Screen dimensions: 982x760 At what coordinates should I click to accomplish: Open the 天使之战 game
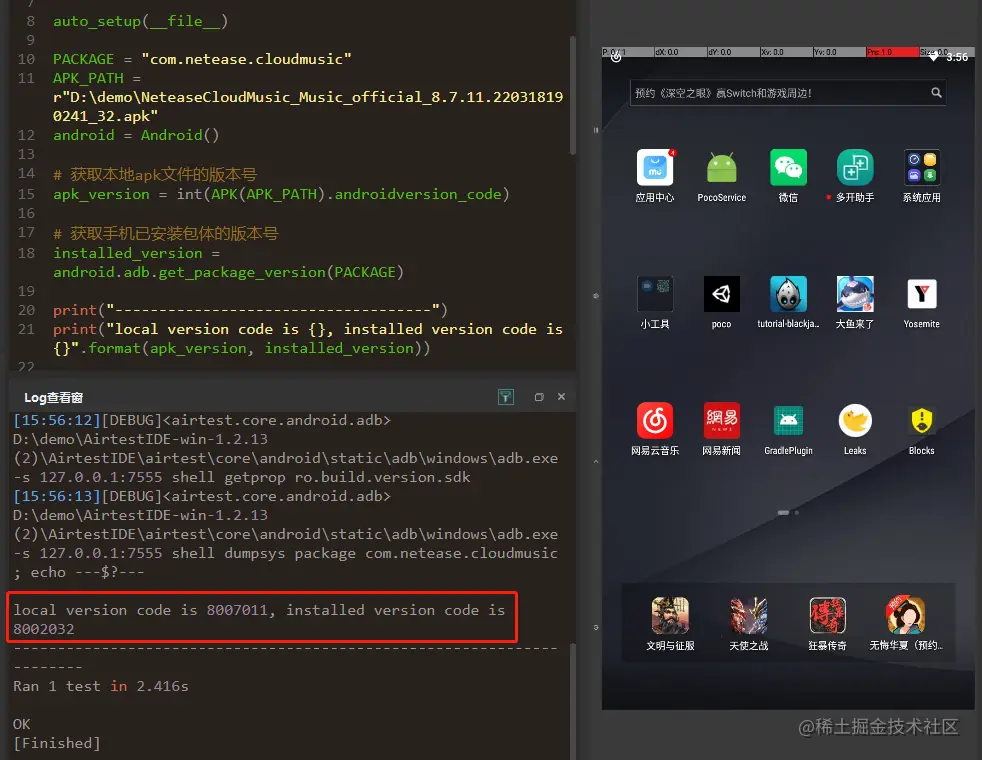click(748, 615)
